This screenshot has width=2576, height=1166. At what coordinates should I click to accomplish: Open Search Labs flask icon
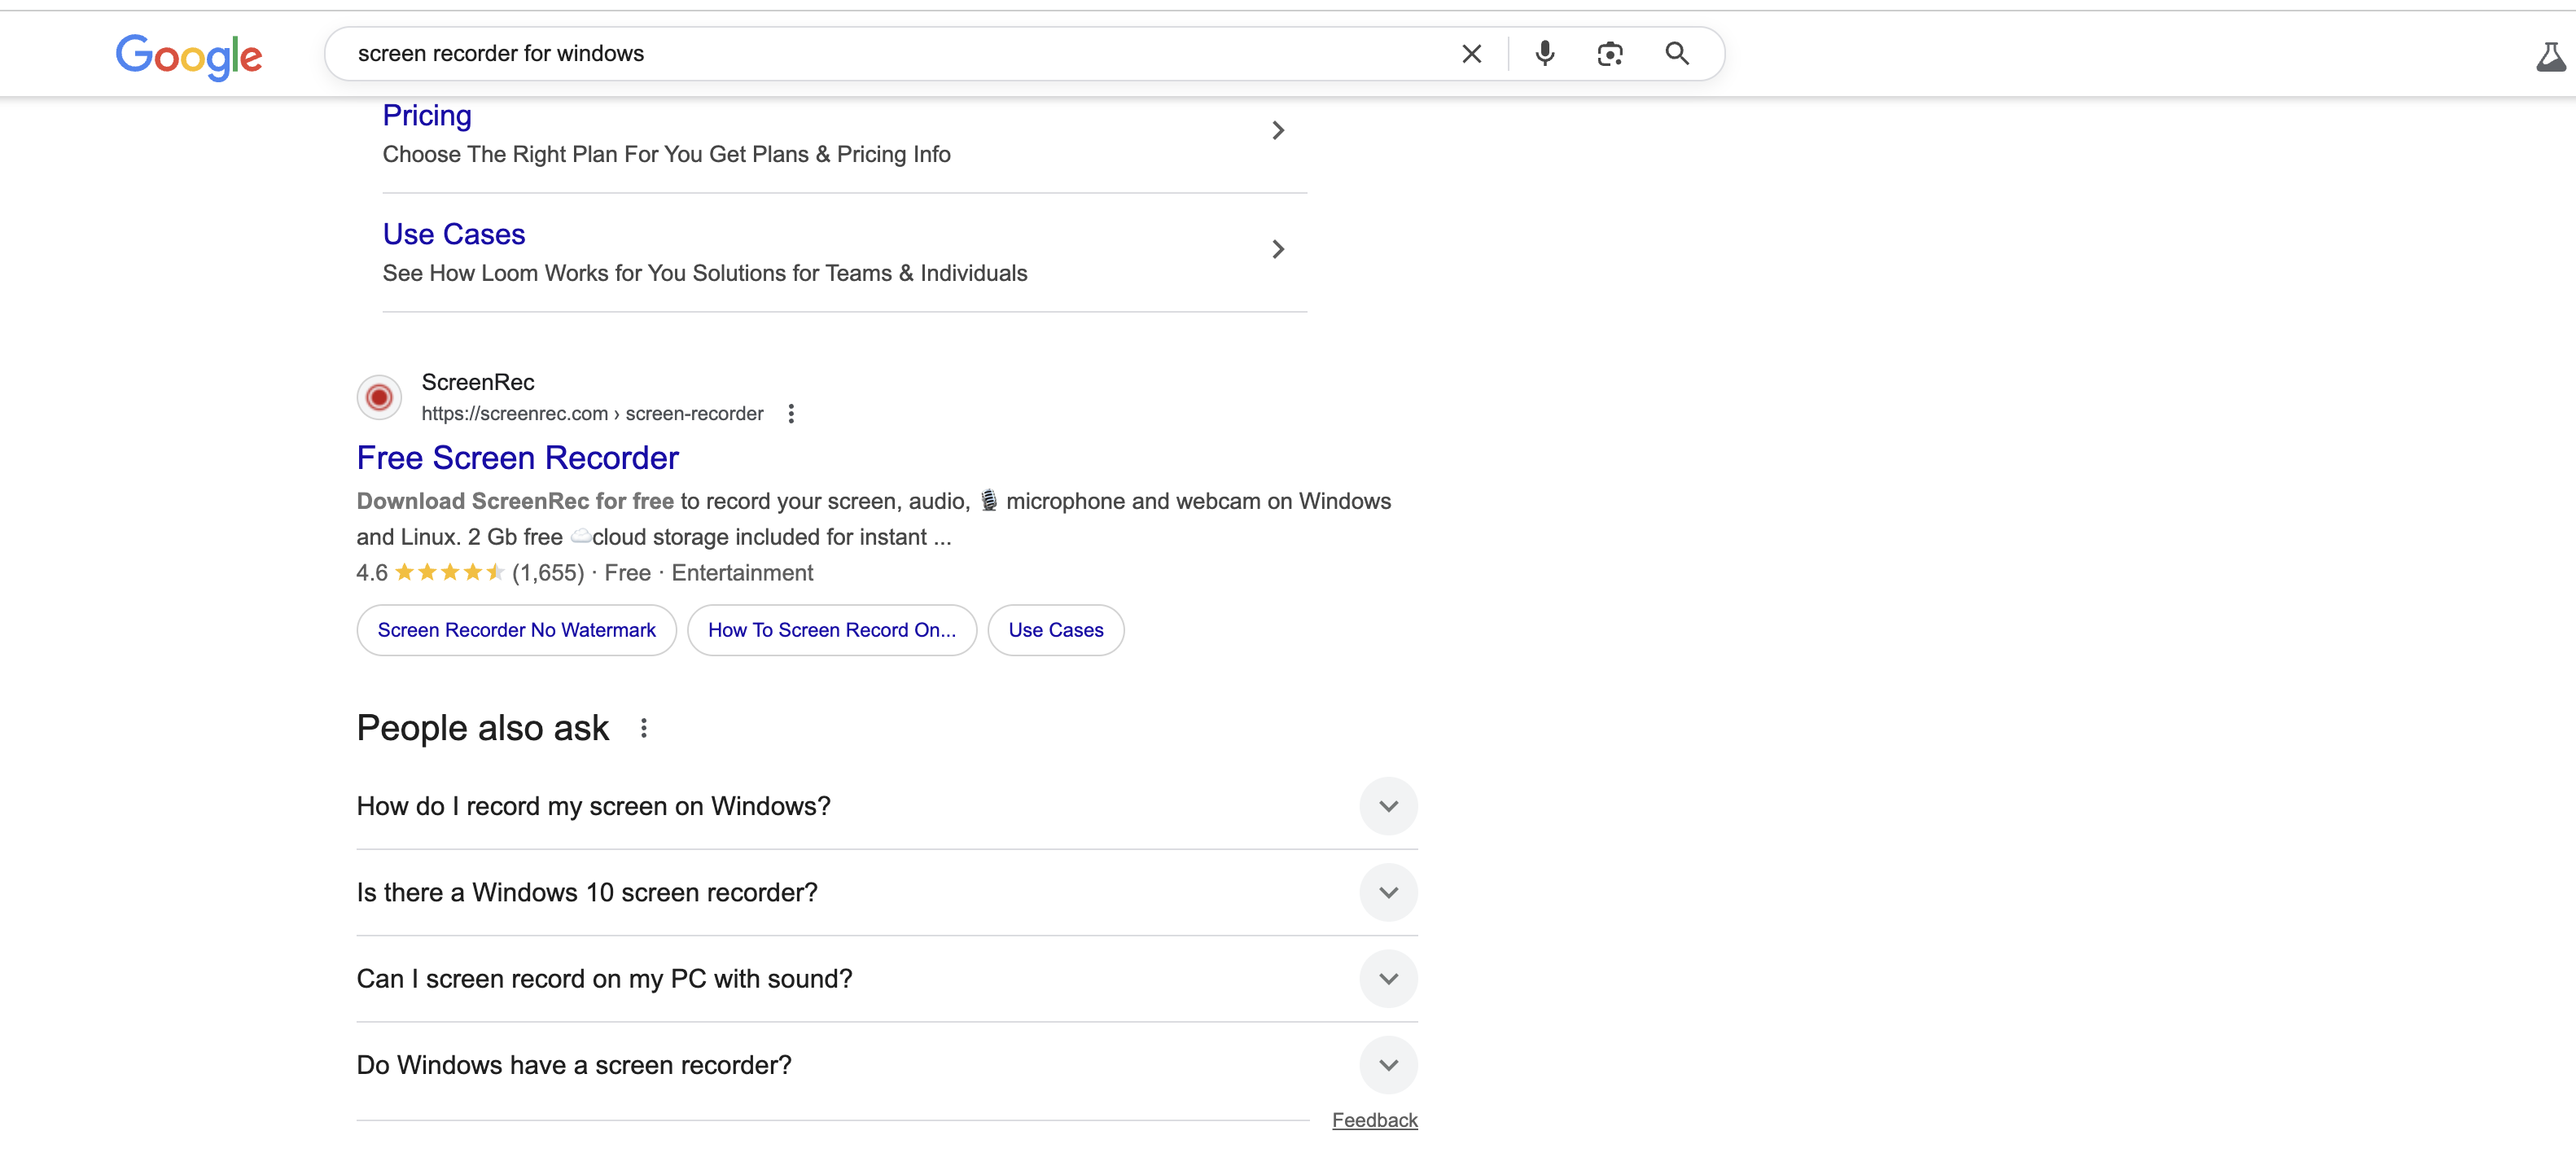(x=2549, y=57)
